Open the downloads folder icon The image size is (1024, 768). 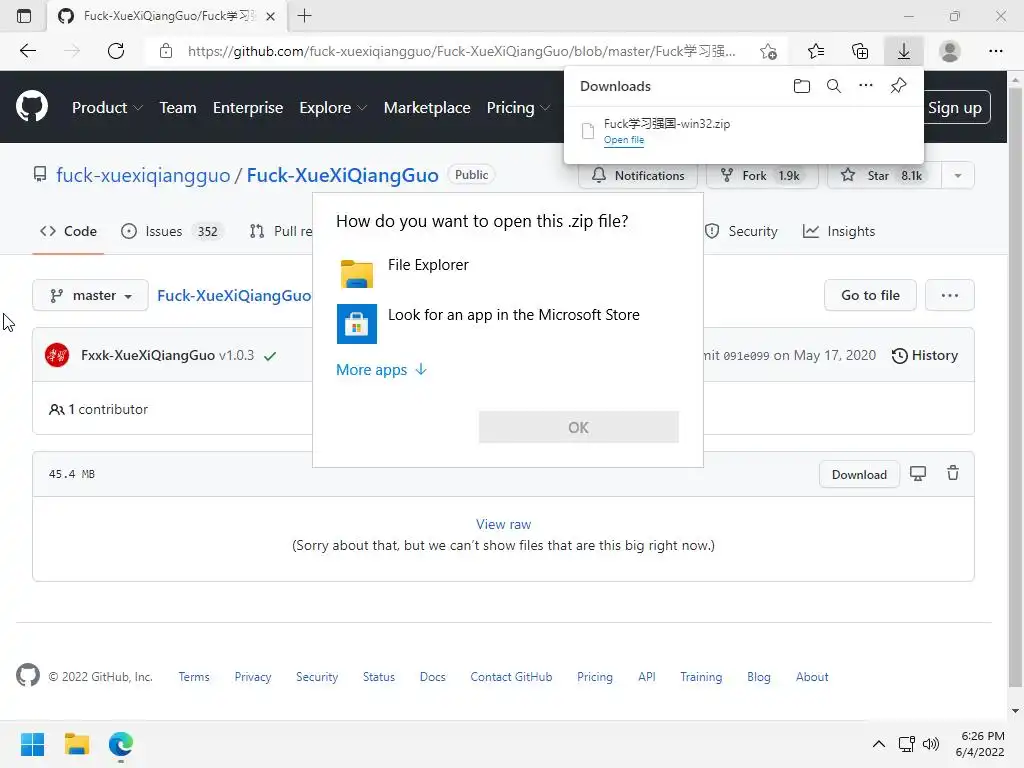(801, 86)
